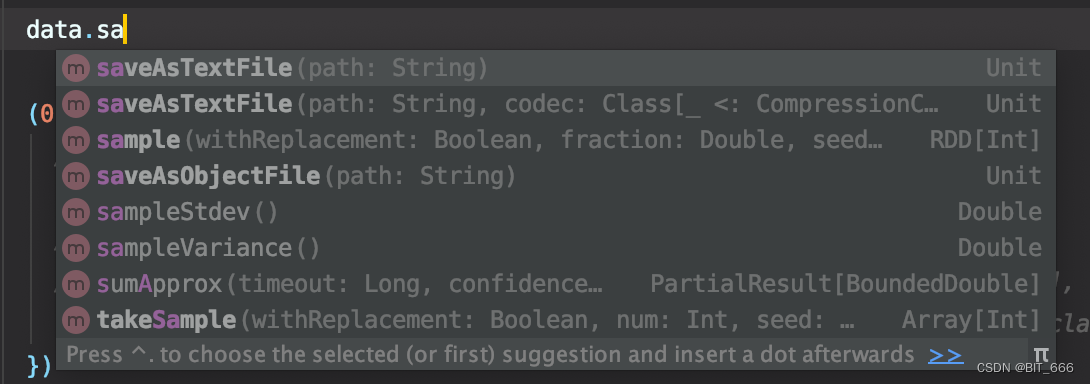Choose sampleStdev() returning Double
Image resolution: width=1090 pixels, height=384 pixels.
555,212
